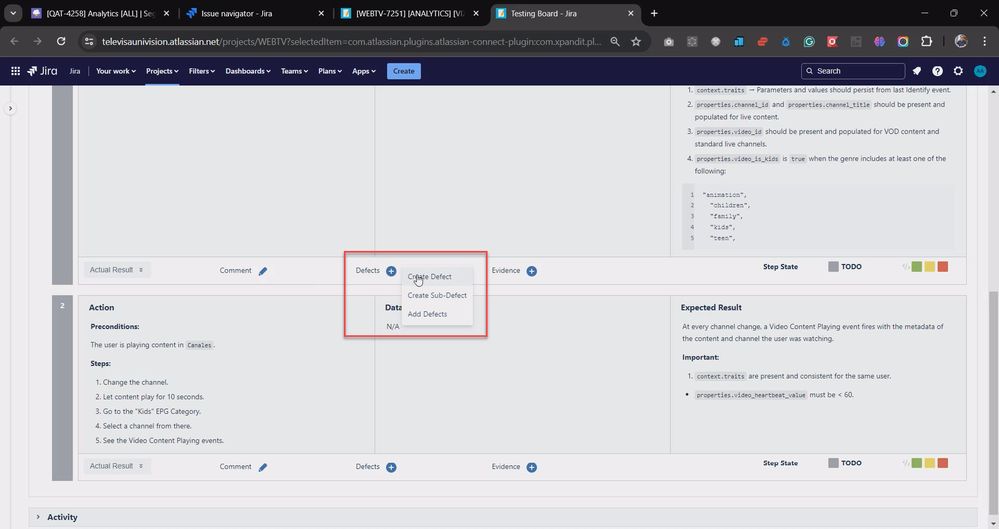Click the Grammarly extension icon
This screenshot has height=529, width=999.
pyautogui.click(x=809, y=41)
